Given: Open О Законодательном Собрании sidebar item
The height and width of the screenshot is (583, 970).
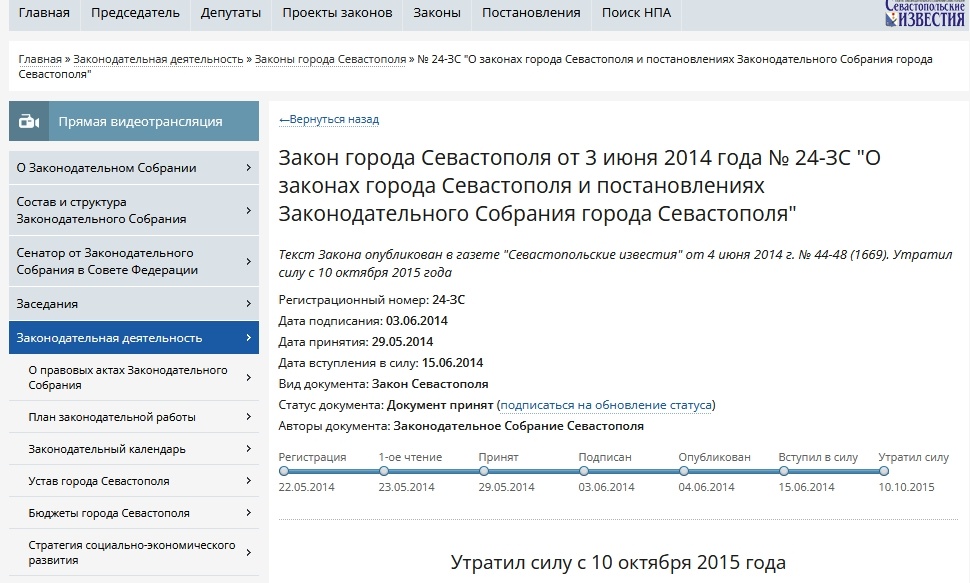Looking at the screenshot, I should click(134, 168).
